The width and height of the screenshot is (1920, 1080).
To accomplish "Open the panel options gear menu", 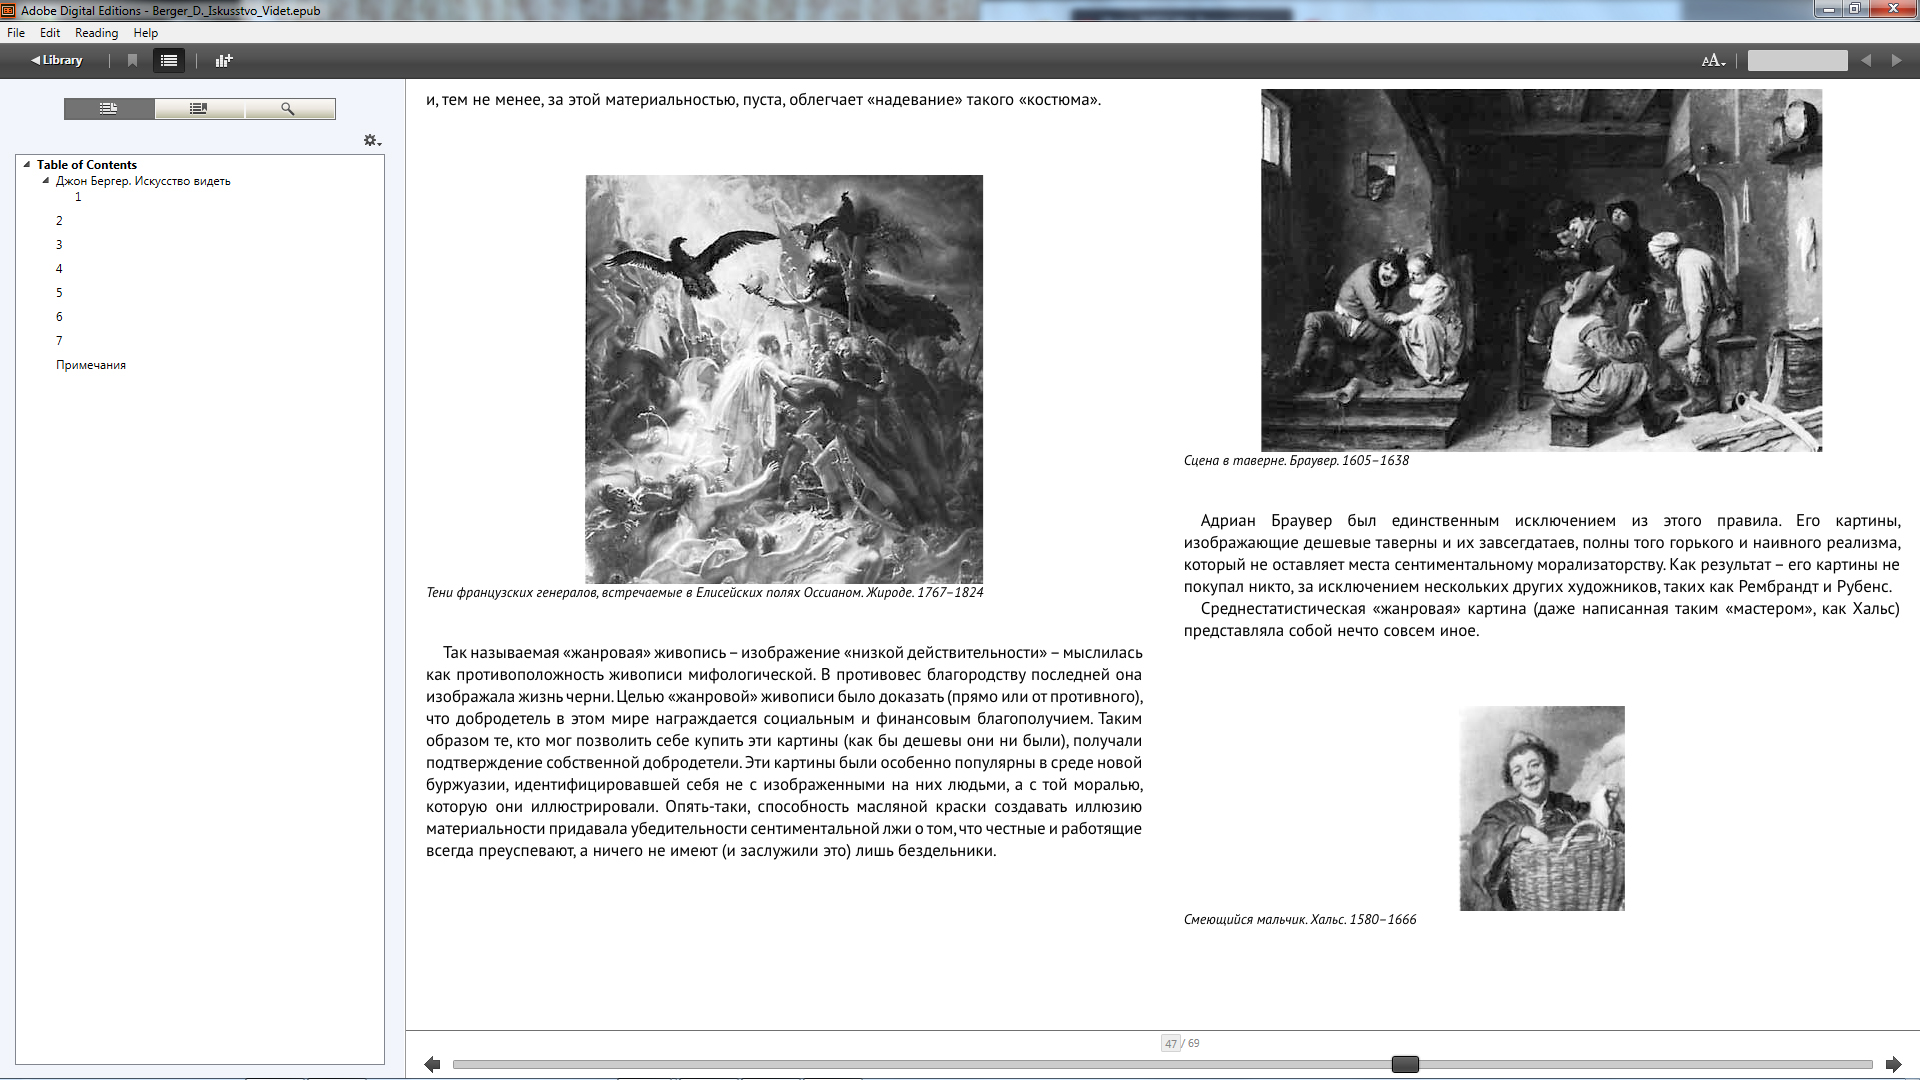I will [372, 141].
